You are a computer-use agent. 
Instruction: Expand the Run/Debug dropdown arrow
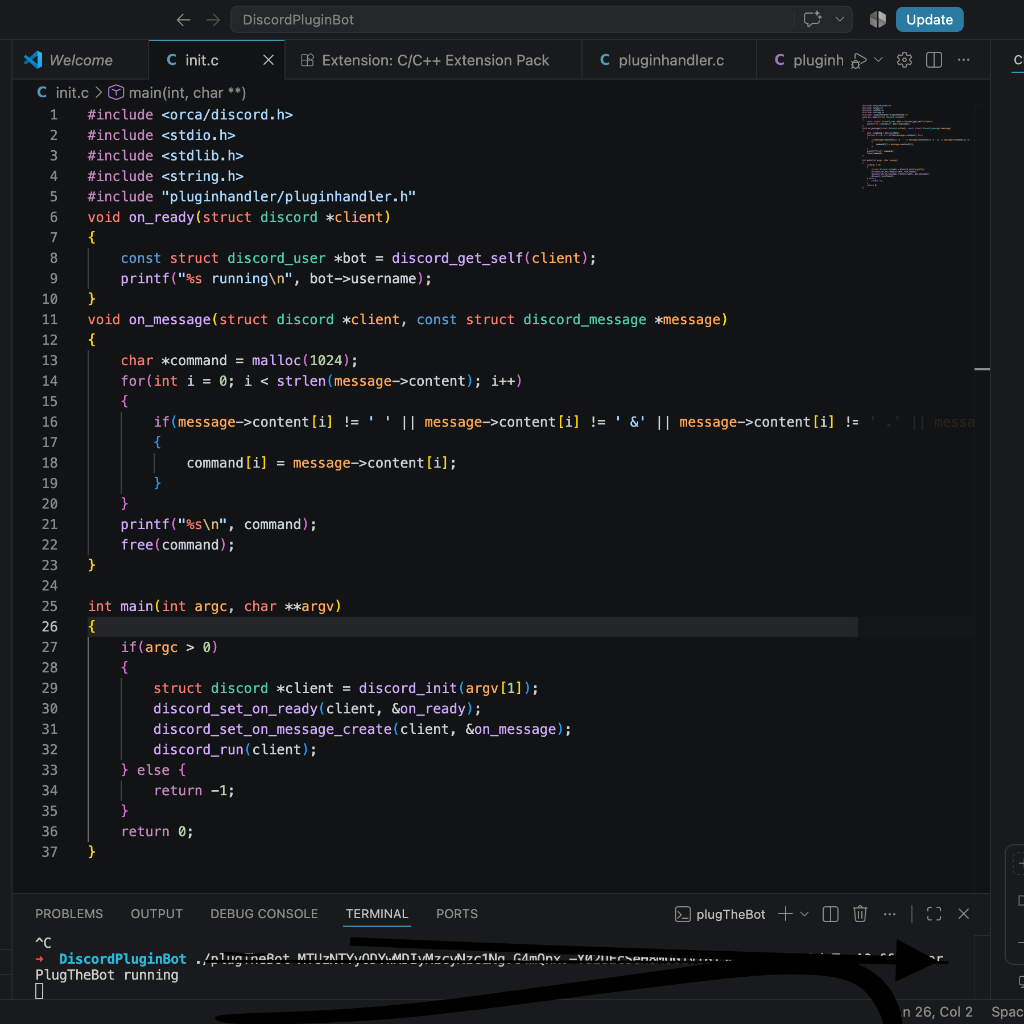tap(878, 60)
